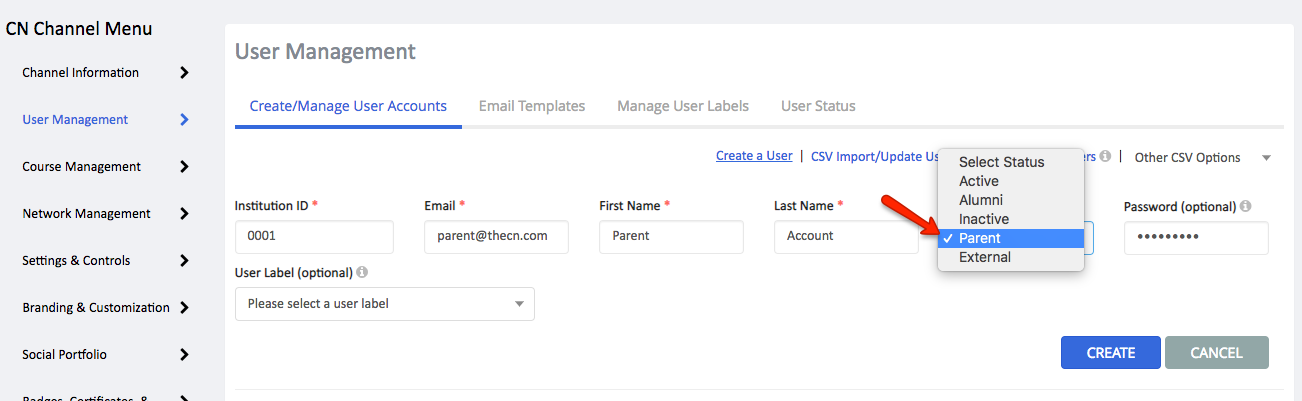Click info icon beside User Label (optional)
The image size is (1302, 401).
pos(362,272)
